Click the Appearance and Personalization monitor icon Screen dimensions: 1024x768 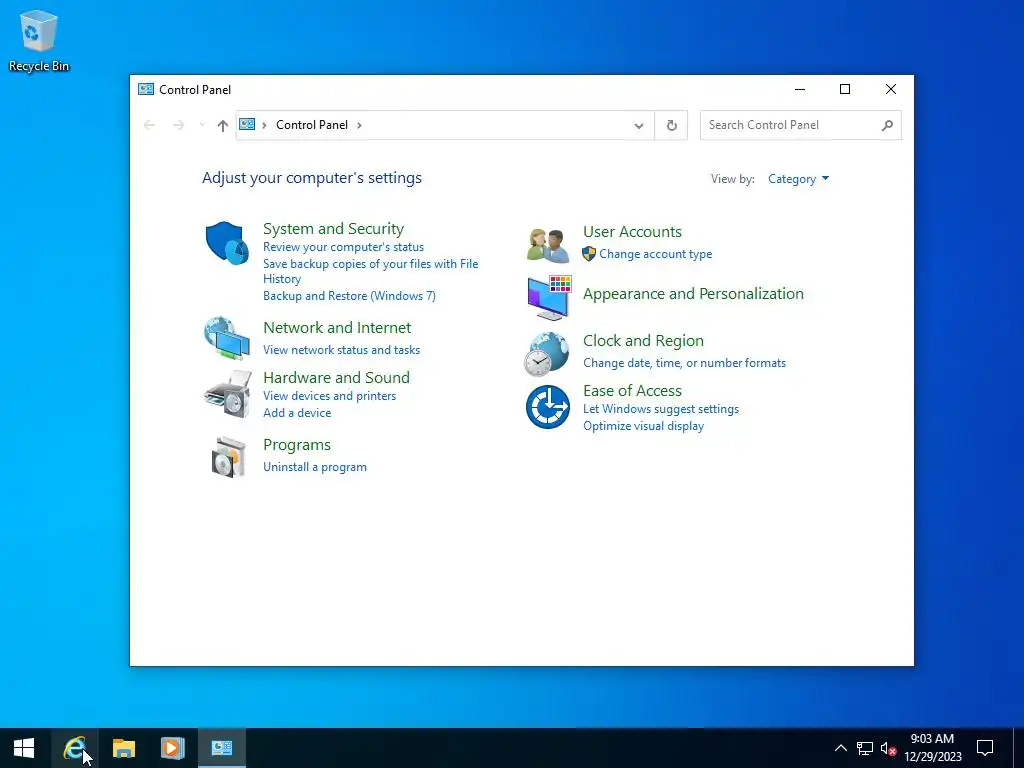[549, 297]
